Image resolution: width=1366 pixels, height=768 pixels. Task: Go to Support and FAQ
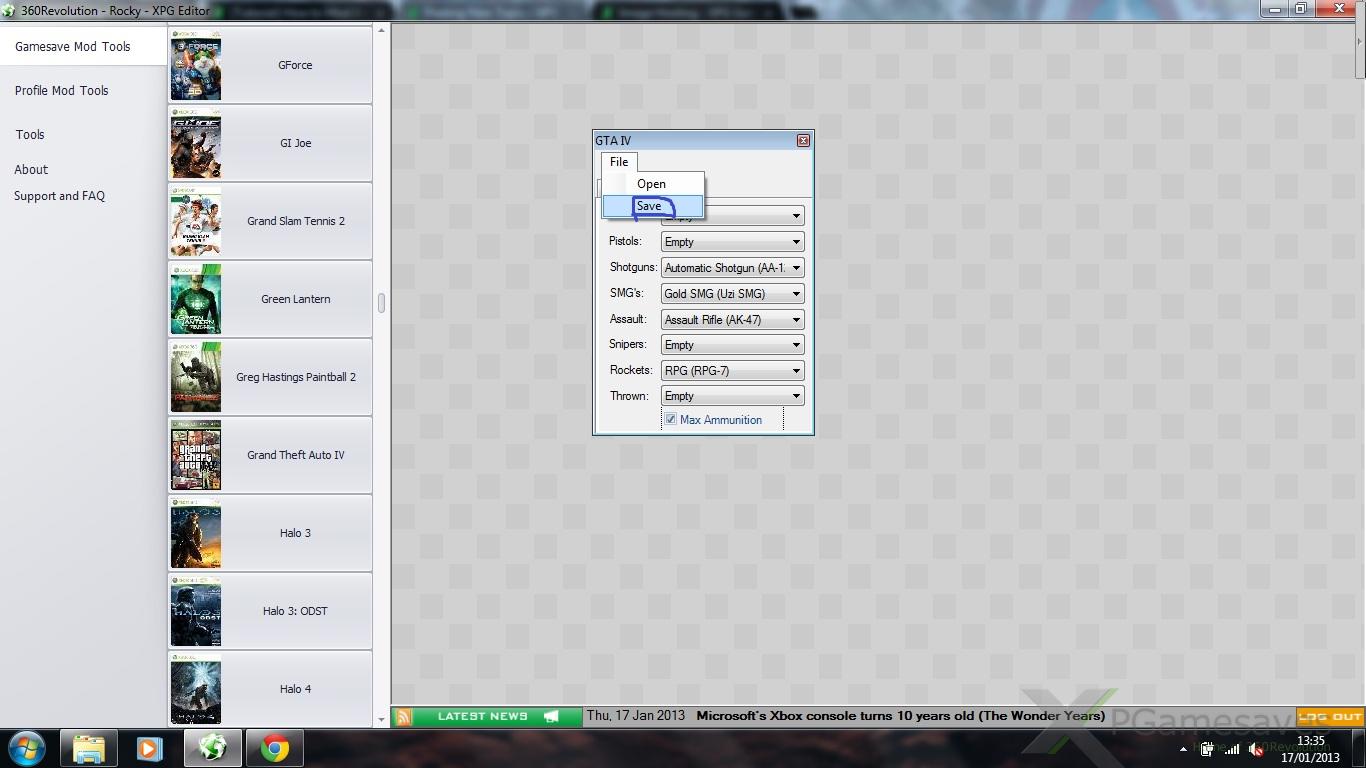59,196
